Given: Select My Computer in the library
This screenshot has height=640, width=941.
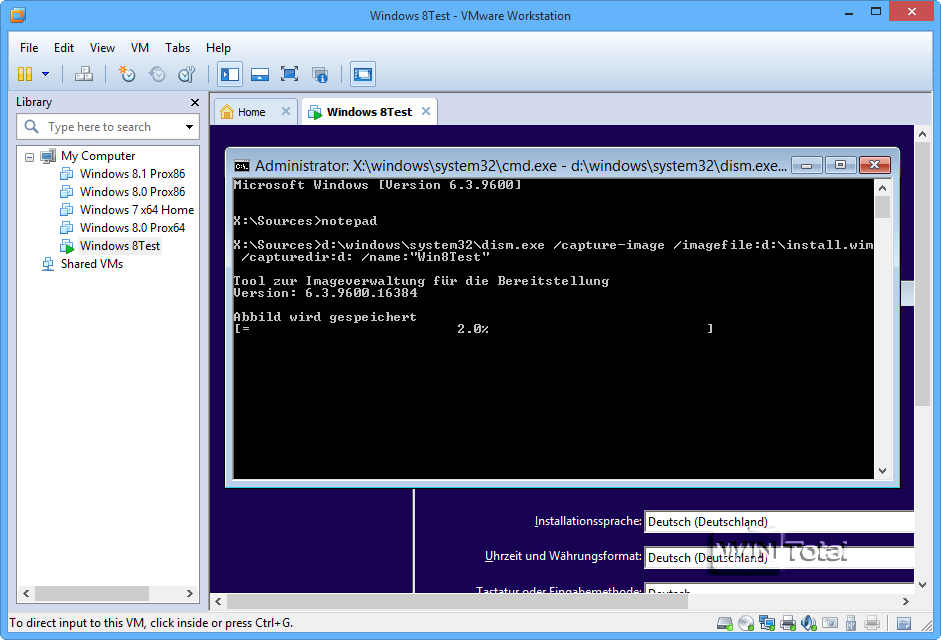Looking at the screenshot, I should point(98,156).
